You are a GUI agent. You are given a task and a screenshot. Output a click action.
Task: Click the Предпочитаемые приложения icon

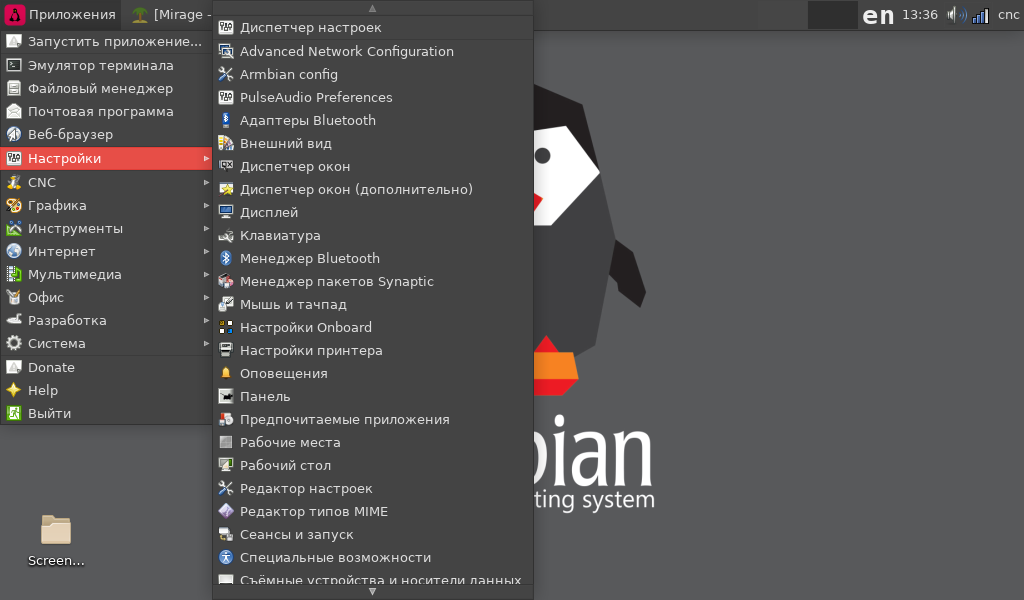[x=226, y=419]
